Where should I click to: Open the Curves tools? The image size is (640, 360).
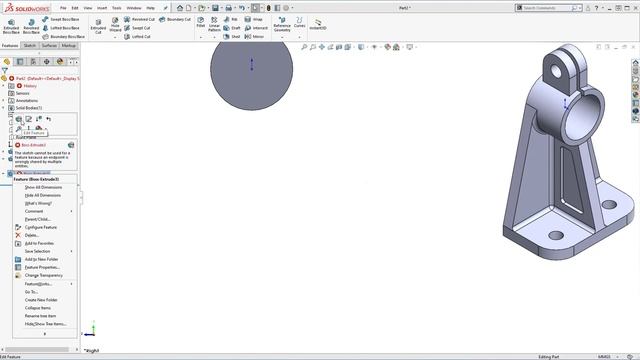click(299, 22)
